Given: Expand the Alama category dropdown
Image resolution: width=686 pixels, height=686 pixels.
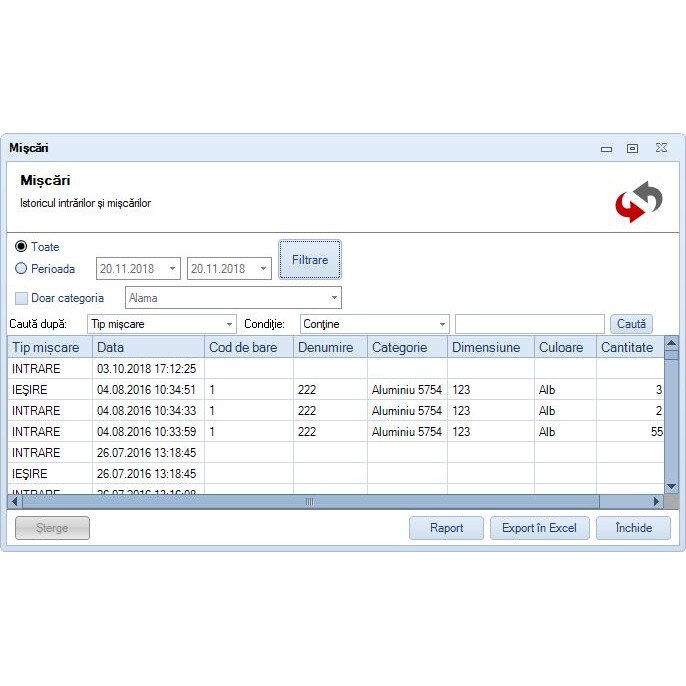Looking at the screenshot, I should click(x=334, y=298).
